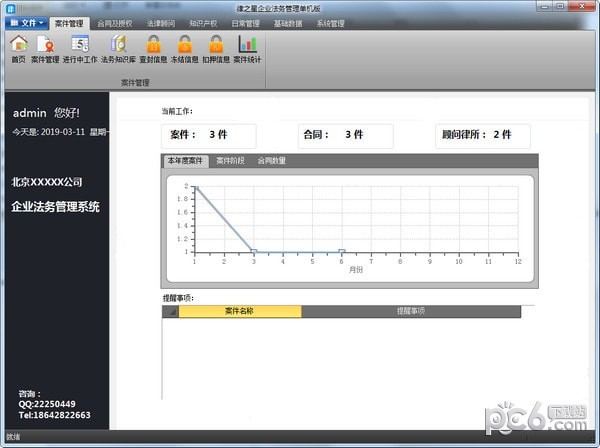The width and height of the screenshot is (600, 448).
Task: Open 案件管理 icon in ribbon
Action: pyautogui.click(x=45, y=49)
